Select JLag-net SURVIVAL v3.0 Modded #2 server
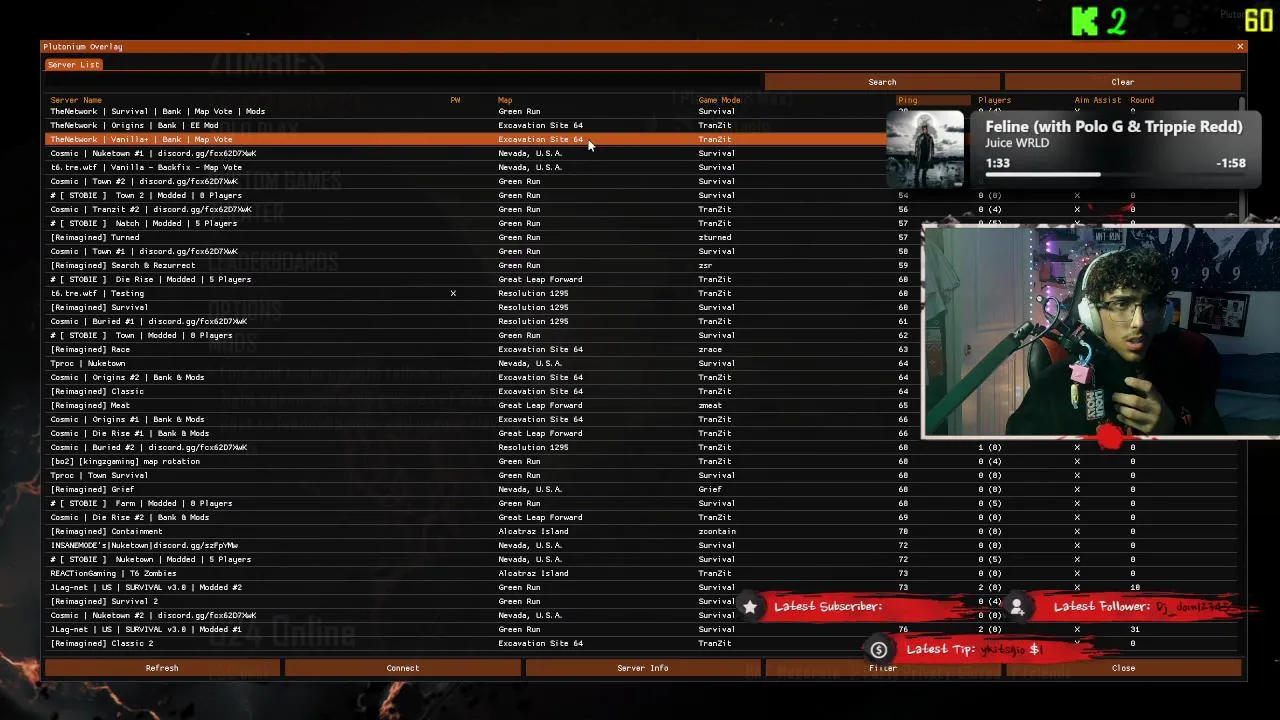This screenshot has width=1280, height=720. point(641,587)
